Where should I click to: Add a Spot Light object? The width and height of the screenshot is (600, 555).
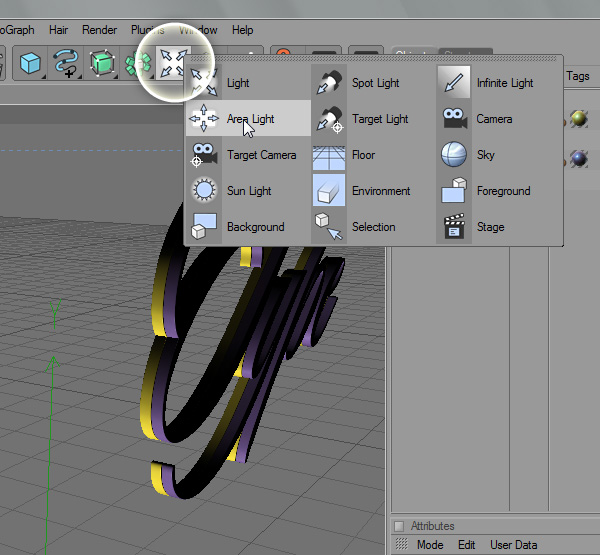coord(375,83)
